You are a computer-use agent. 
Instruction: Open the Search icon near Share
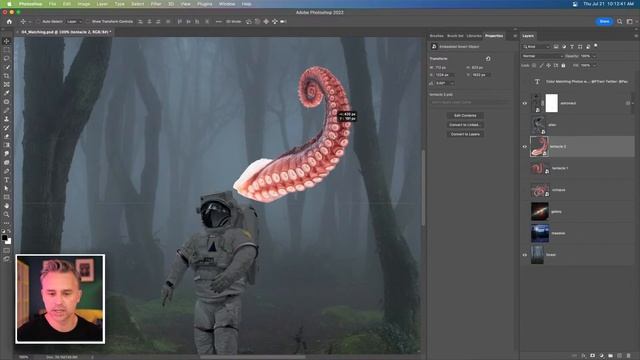(x=620, y=21)
